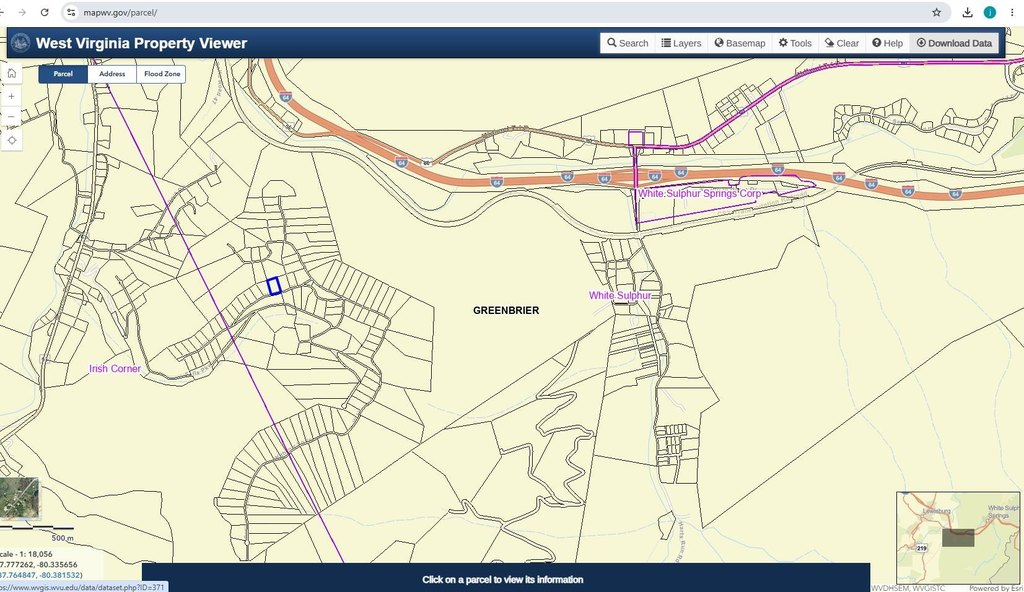Click the 'Click on a parcel' info banner

(x=505, y=578)
